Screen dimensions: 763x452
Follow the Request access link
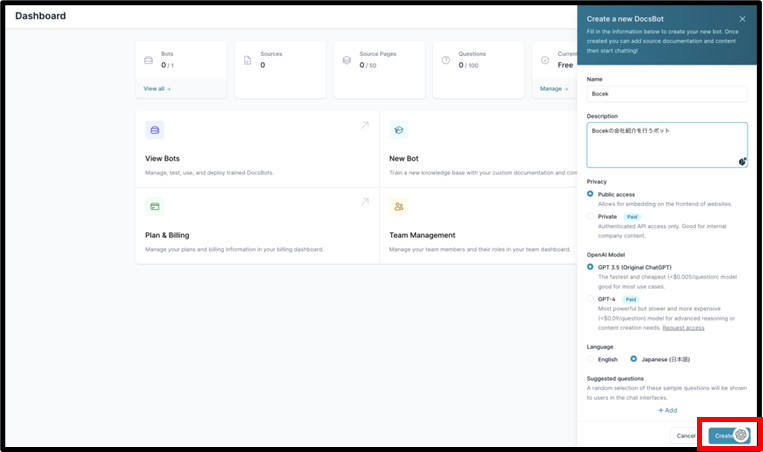[x=683, y=328]
